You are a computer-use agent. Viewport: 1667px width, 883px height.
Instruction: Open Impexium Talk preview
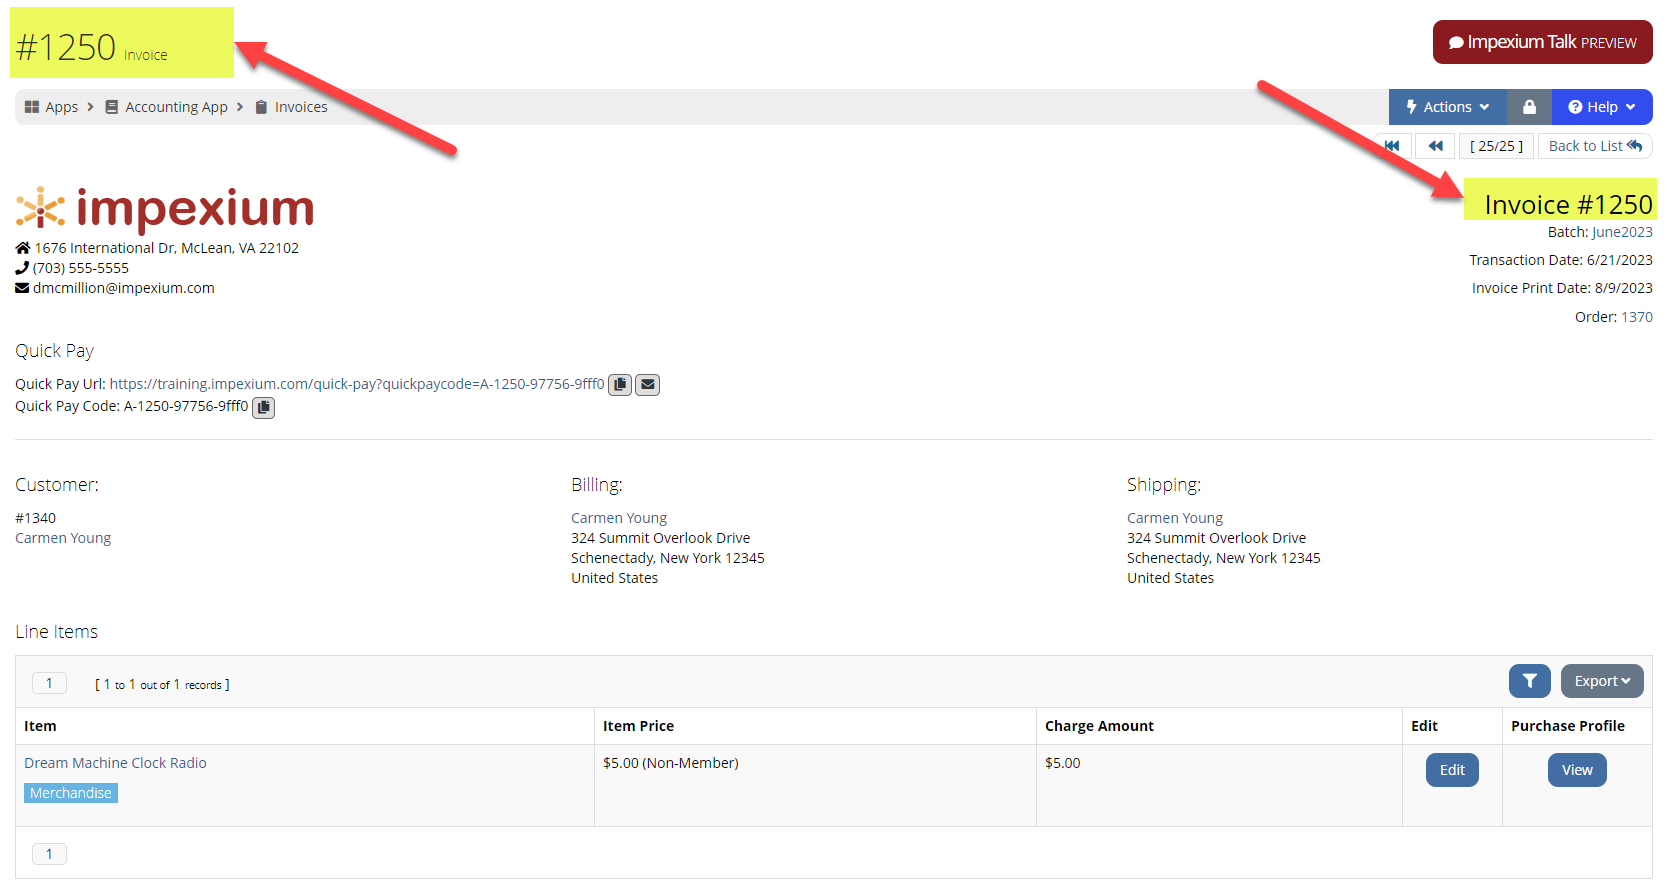click(1542, 42)
